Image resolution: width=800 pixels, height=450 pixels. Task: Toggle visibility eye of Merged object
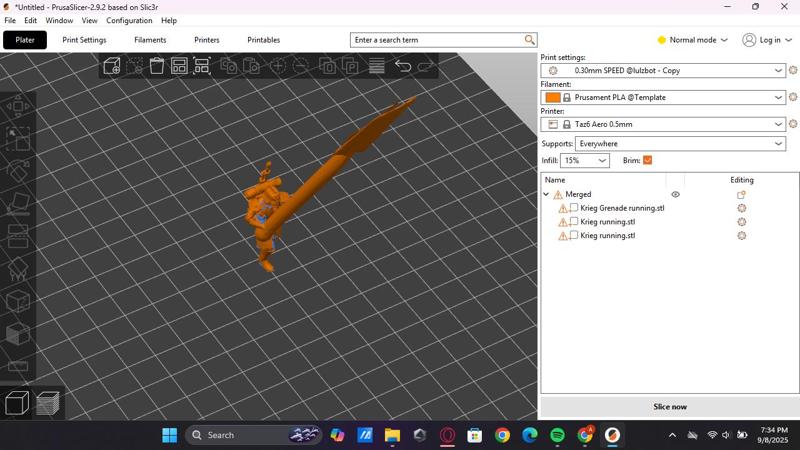click(676, 194)
